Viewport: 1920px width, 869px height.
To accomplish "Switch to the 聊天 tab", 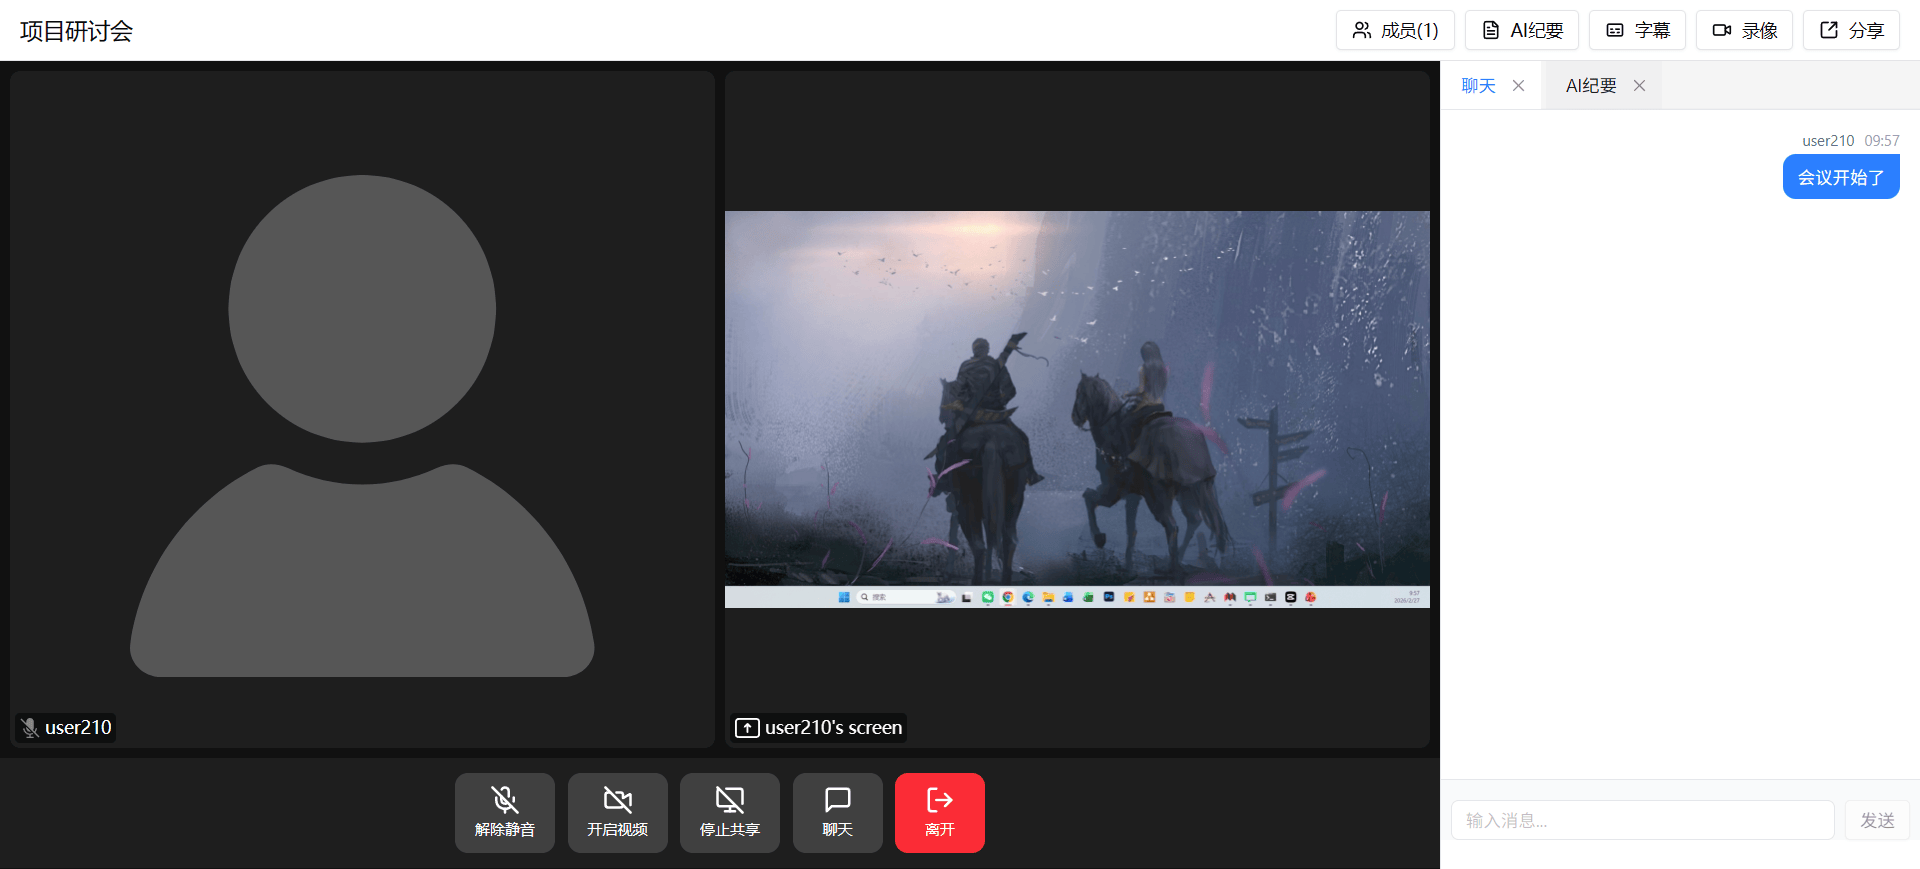I will pos(1478,86).
